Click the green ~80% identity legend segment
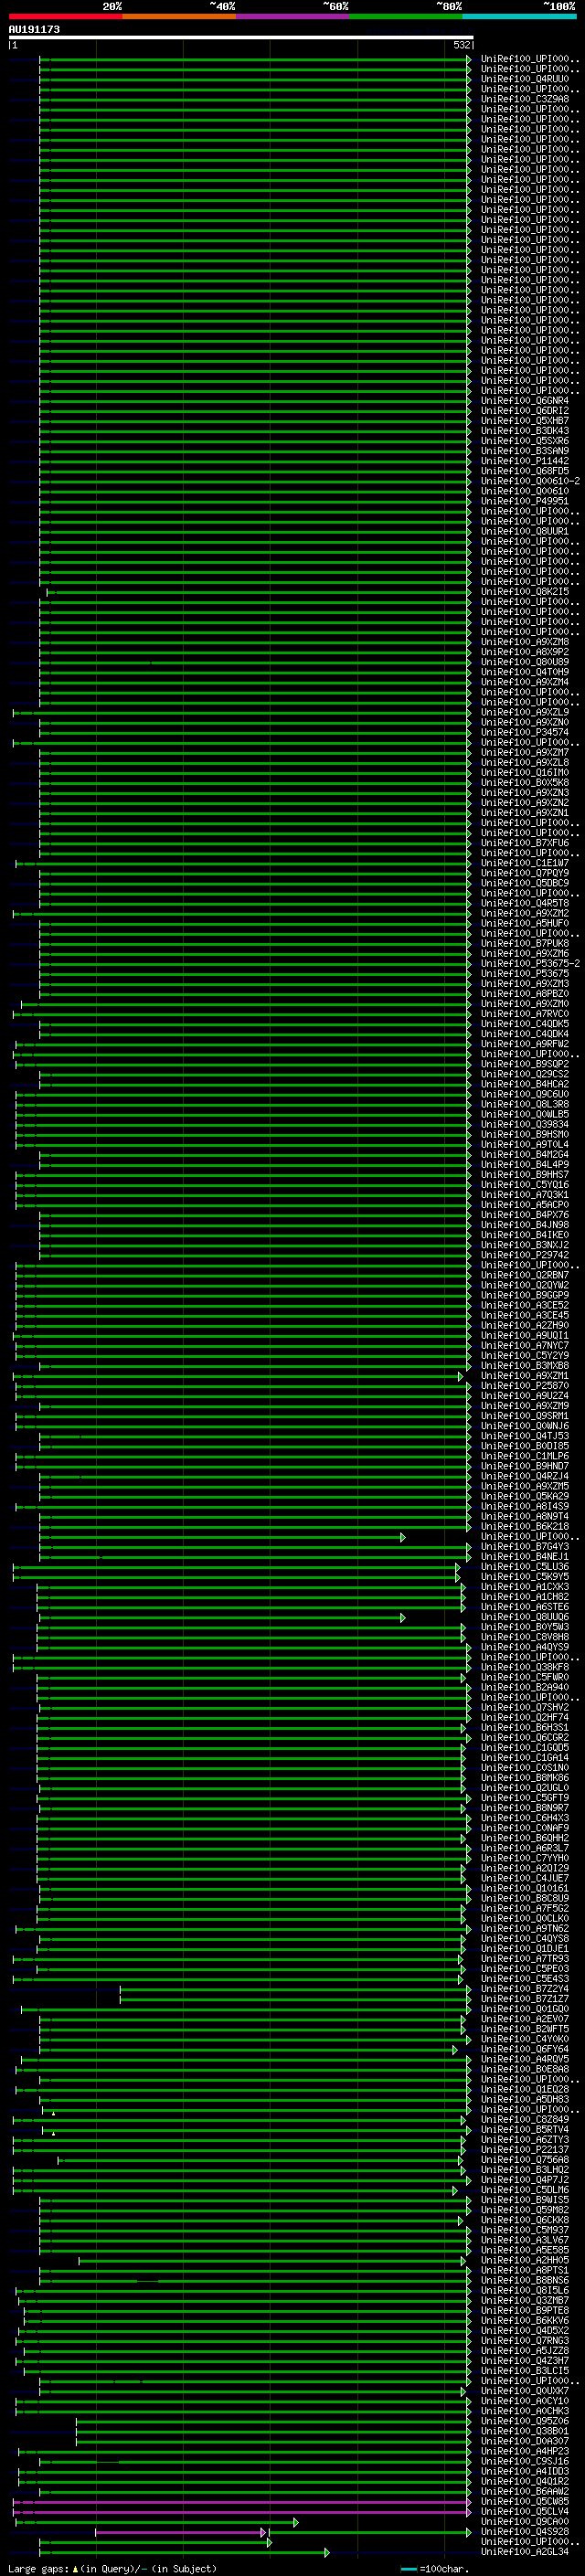Image resolution: width=585 pixels, height=2576 pixels. tap(406, 16)
